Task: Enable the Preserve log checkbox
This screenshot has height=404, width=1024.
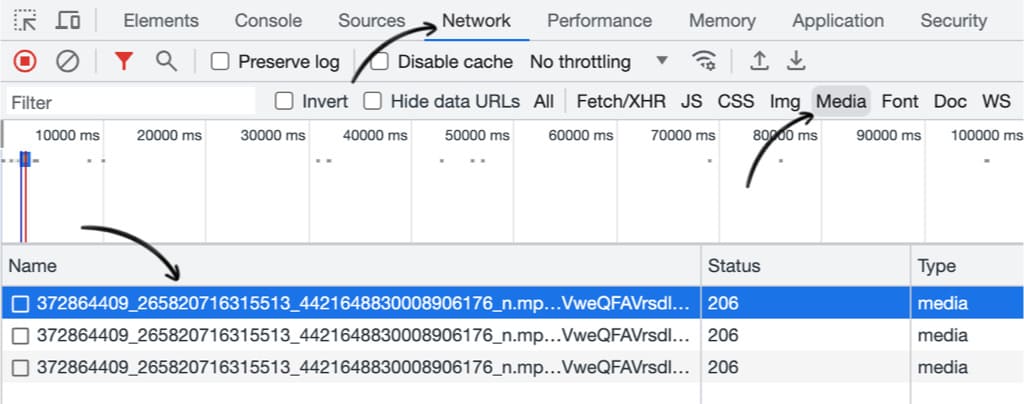Action: [220, 62]
